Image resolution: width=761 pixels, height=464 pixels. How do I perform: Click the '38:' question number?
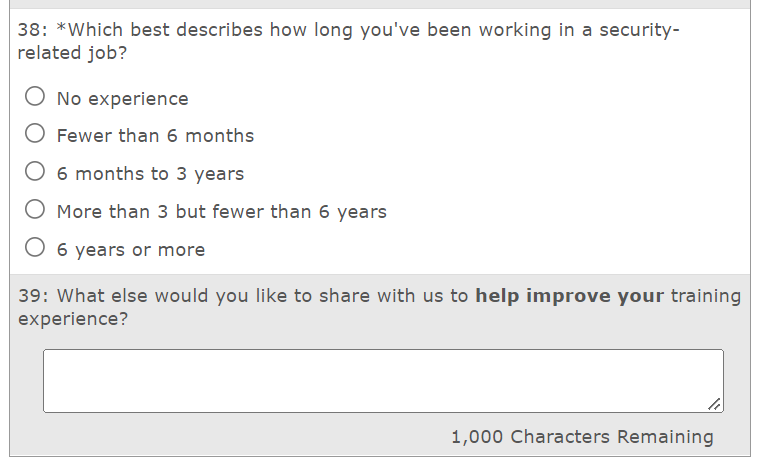[x=34, y=30]
